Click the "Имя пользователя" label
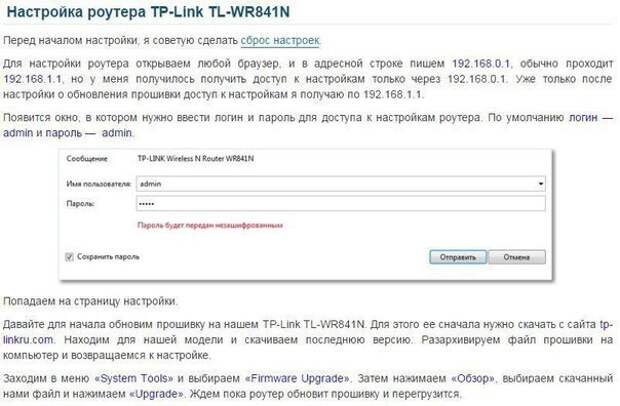The height and width of the screenshot is (406, 620). [98, 184]
